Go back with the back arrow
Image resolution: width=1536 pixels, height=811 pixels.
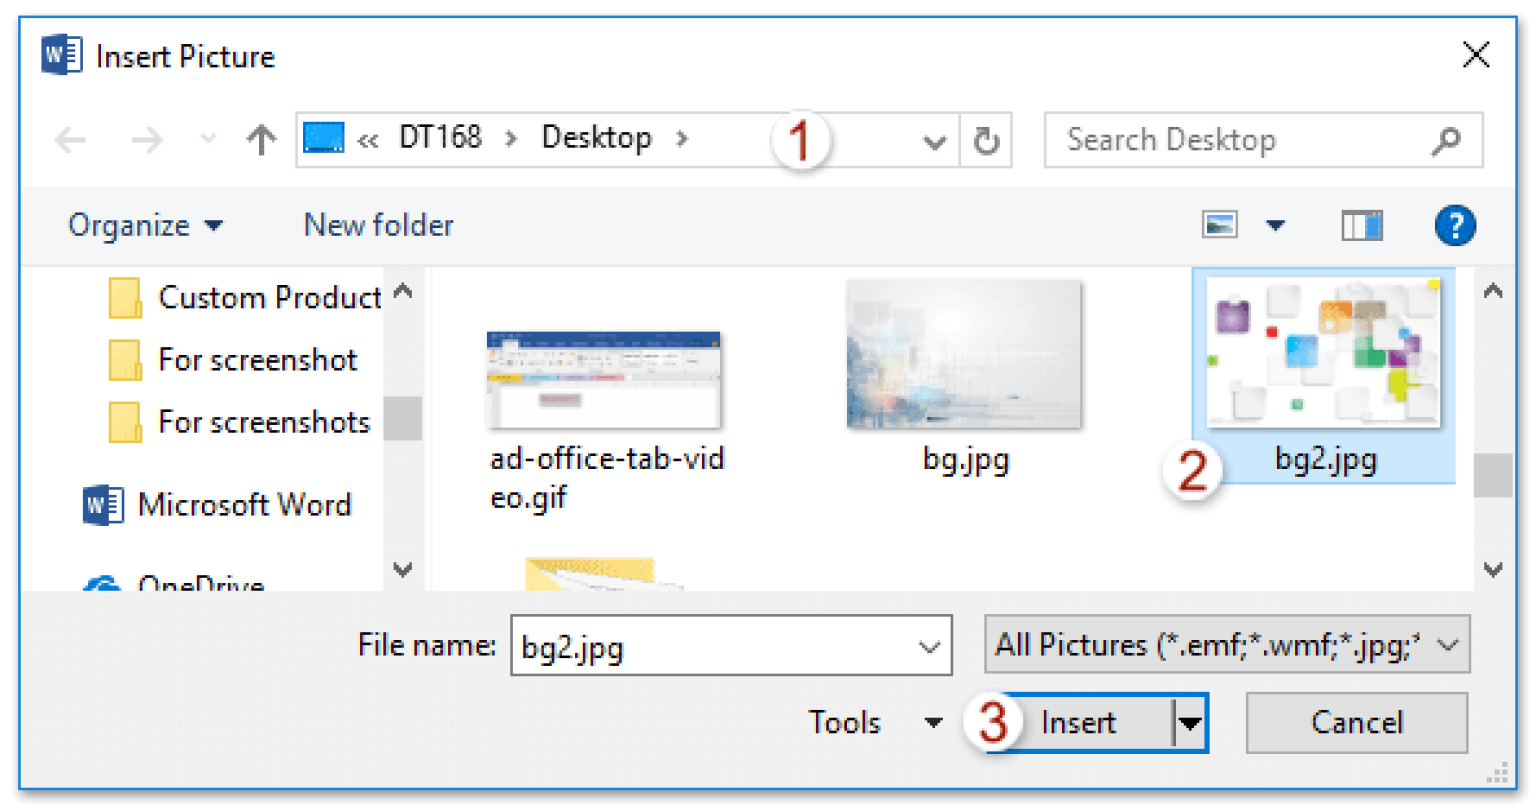pyautogui.click(x=70, y=140)
